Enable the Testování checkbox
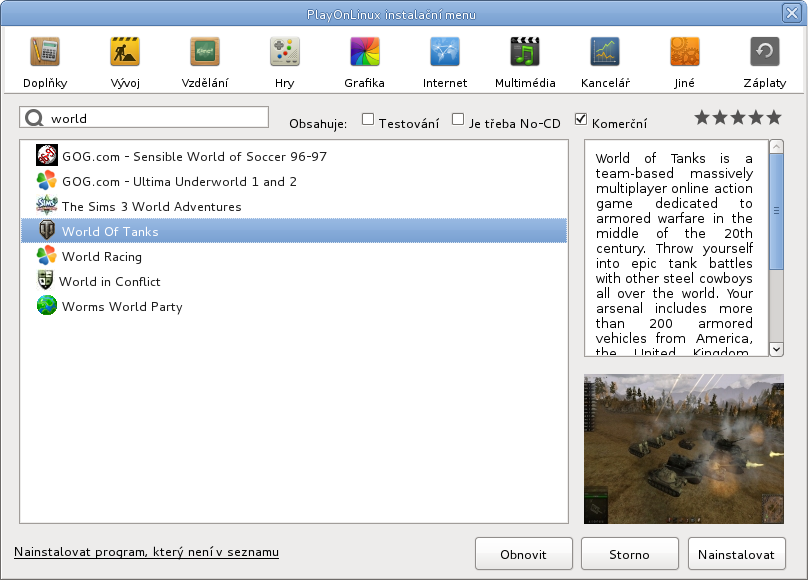 click(x=367, y=120)
